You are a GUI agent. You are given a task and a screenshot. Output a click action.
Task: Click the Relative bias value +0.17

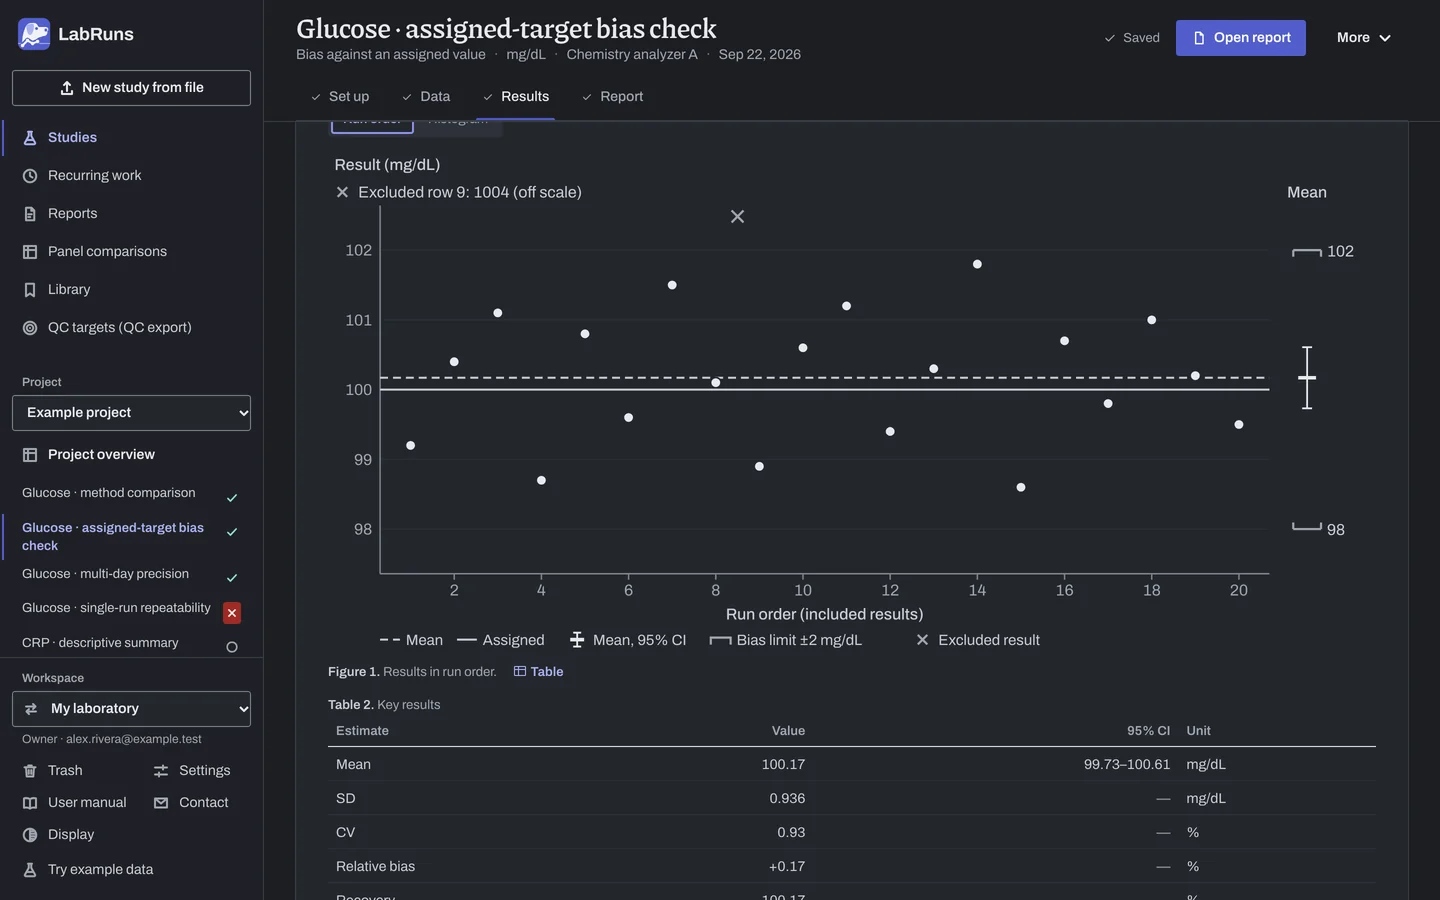pos(787,867)
